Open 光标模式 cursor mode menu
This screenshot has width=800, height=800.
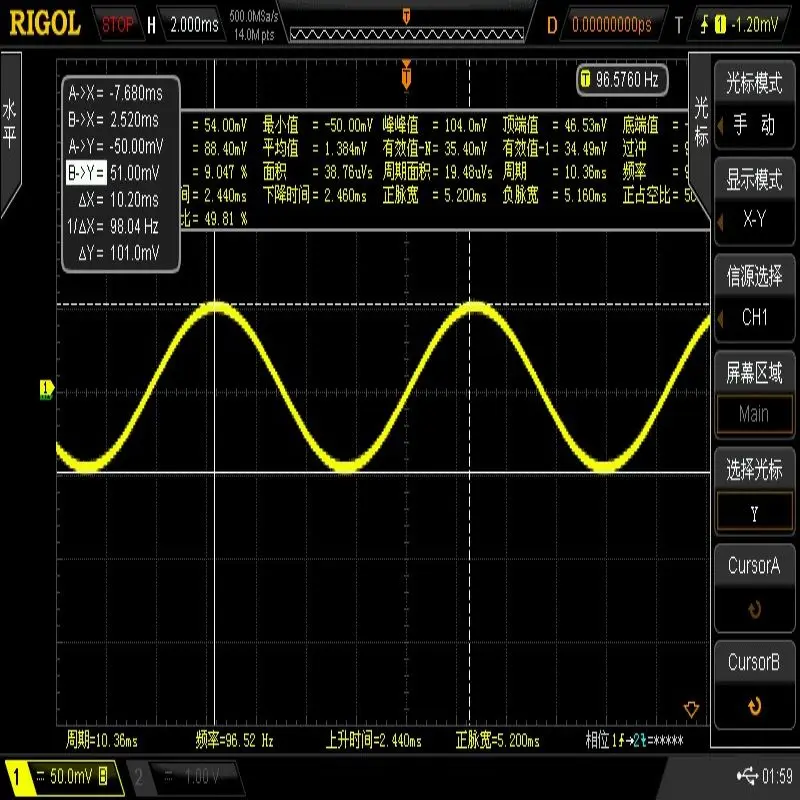754,105
